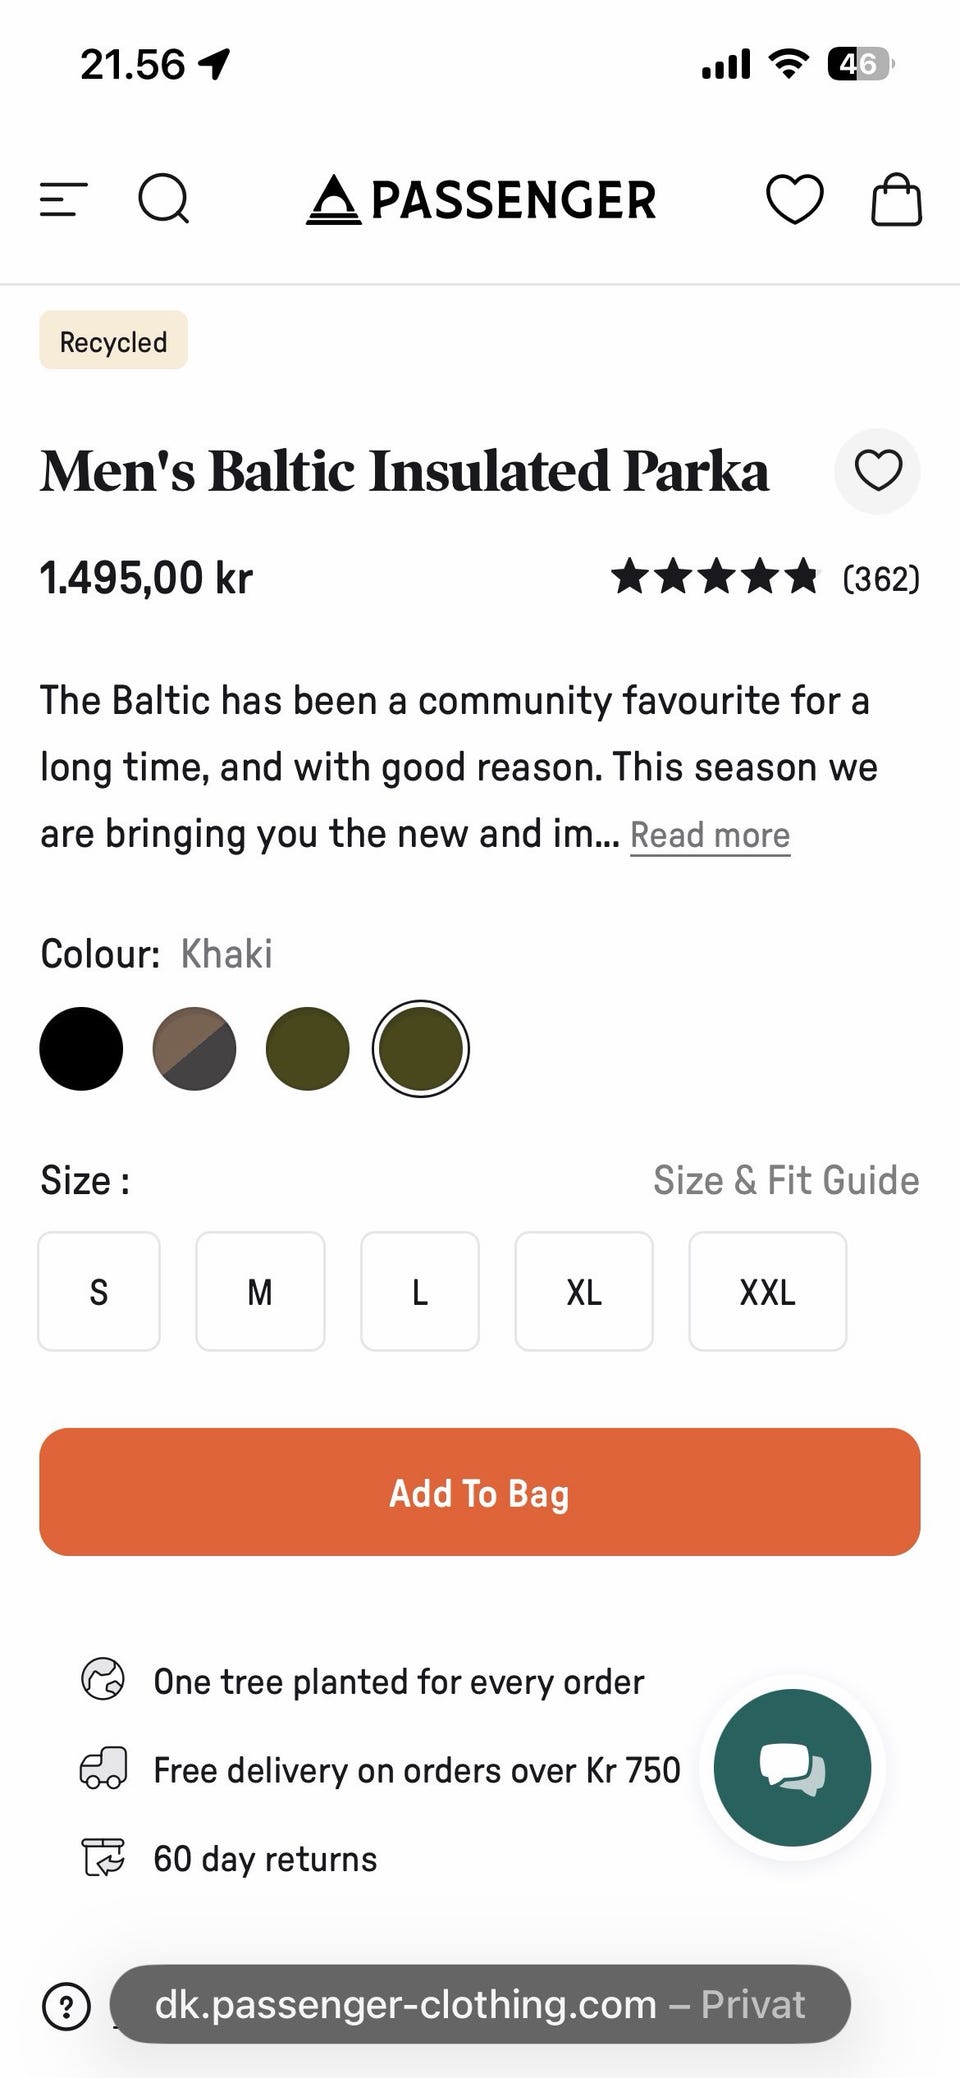Open the shopping bag icon
This screenshot has width=960, height=2078.
point(896,199)
